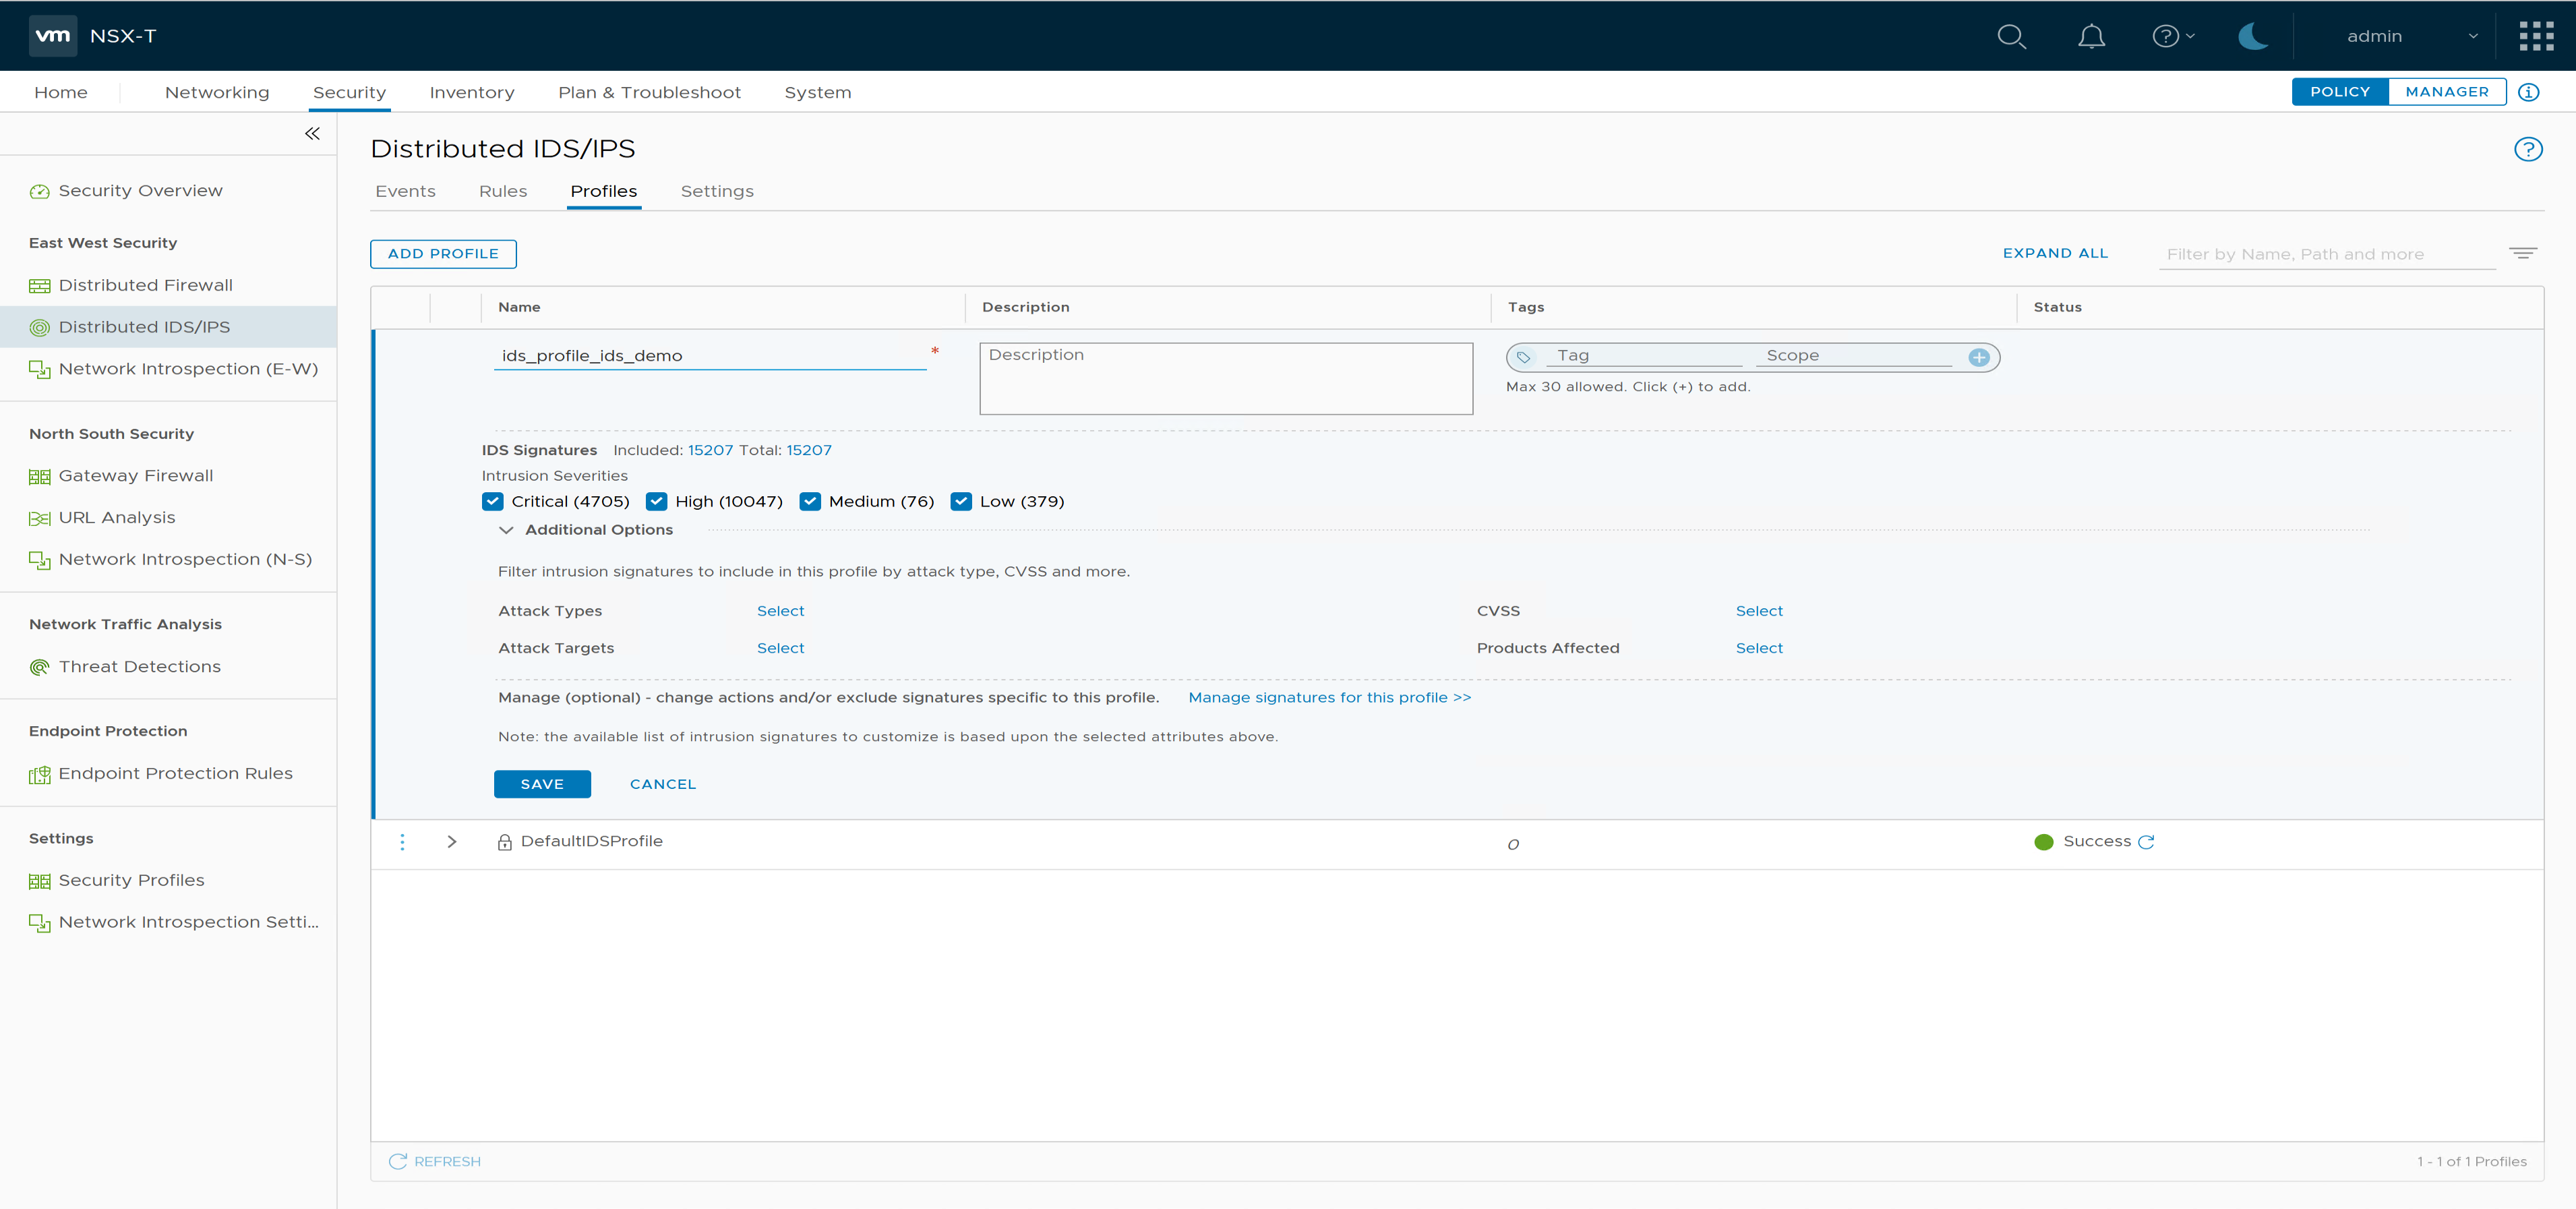Switch to MANAGER mode

pyautogui.click(x=2447, y=92)
